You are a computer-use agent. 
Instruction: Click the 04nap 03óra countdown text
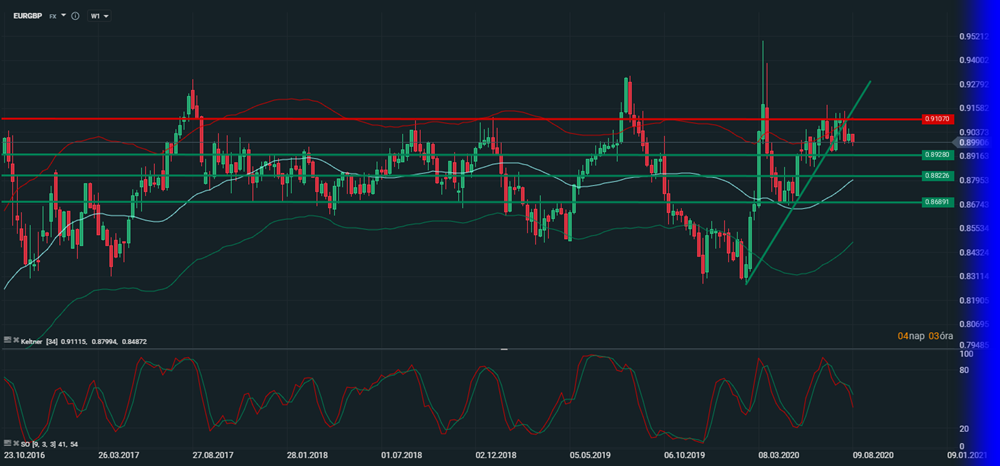tap(928, 334)
